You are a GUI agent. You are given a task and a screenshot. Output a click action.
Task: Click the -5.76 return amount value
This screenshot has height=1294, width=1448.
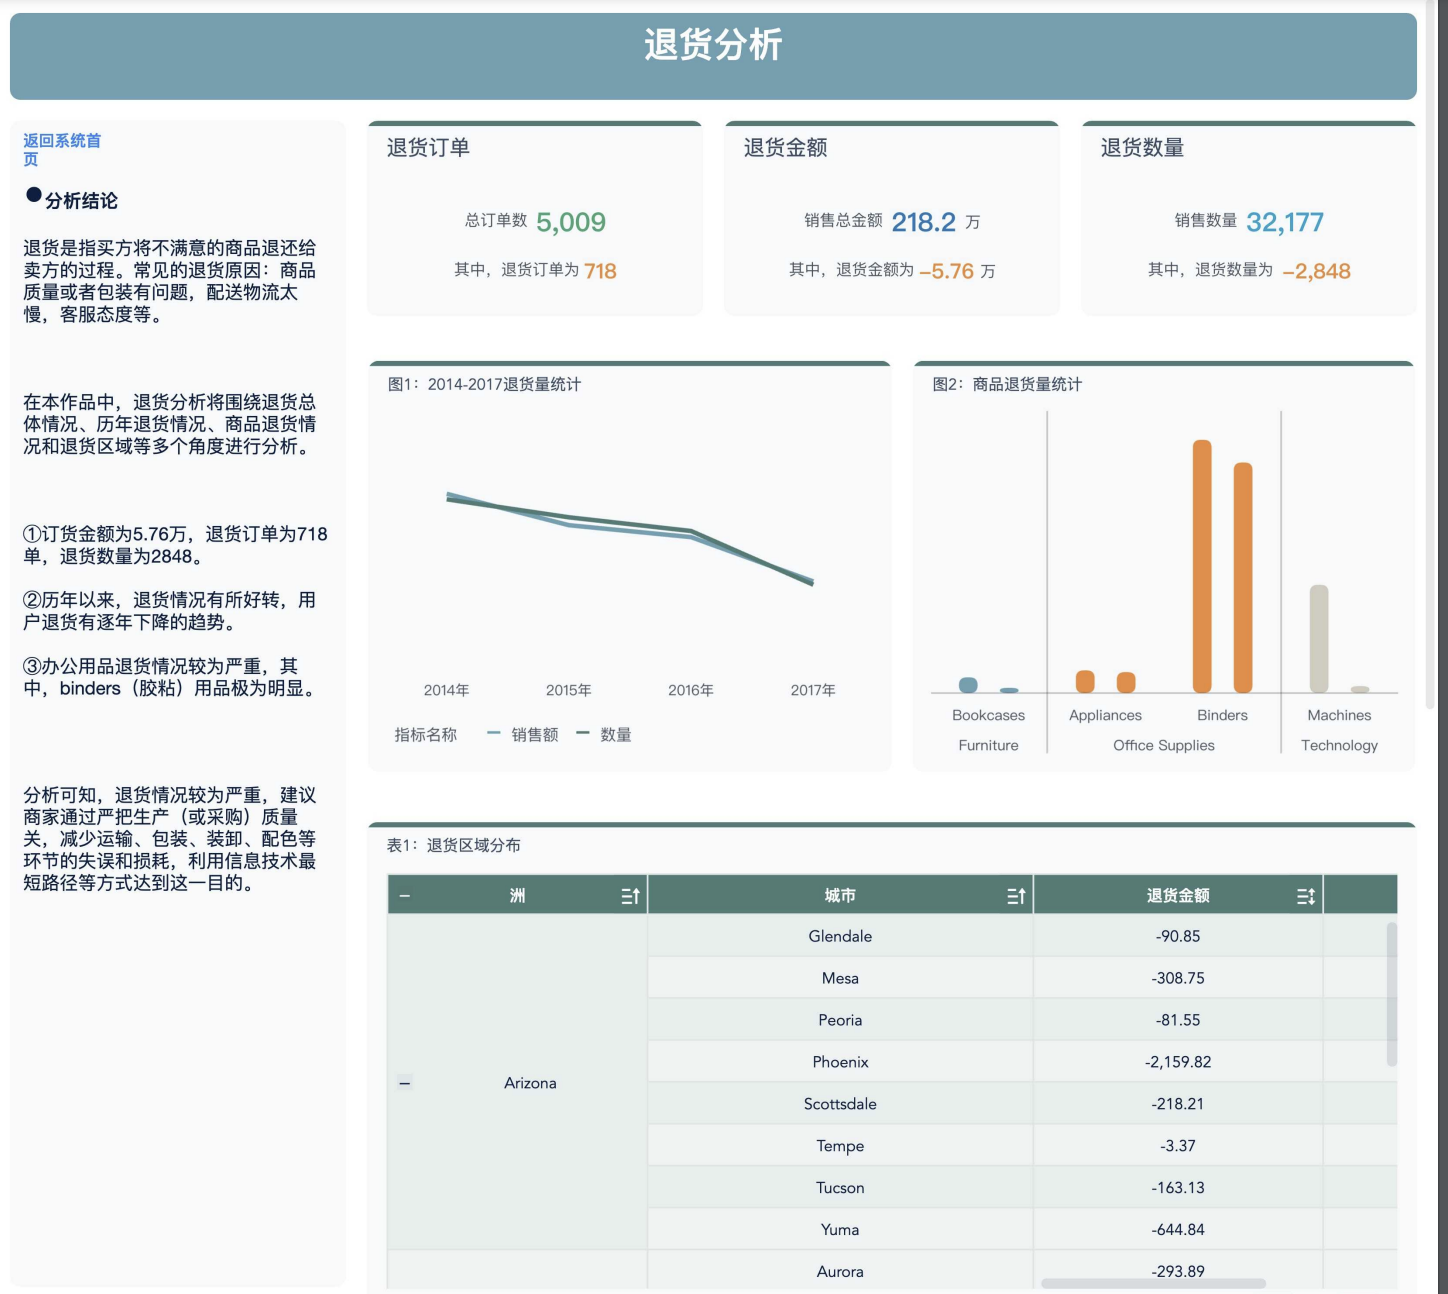946,271
